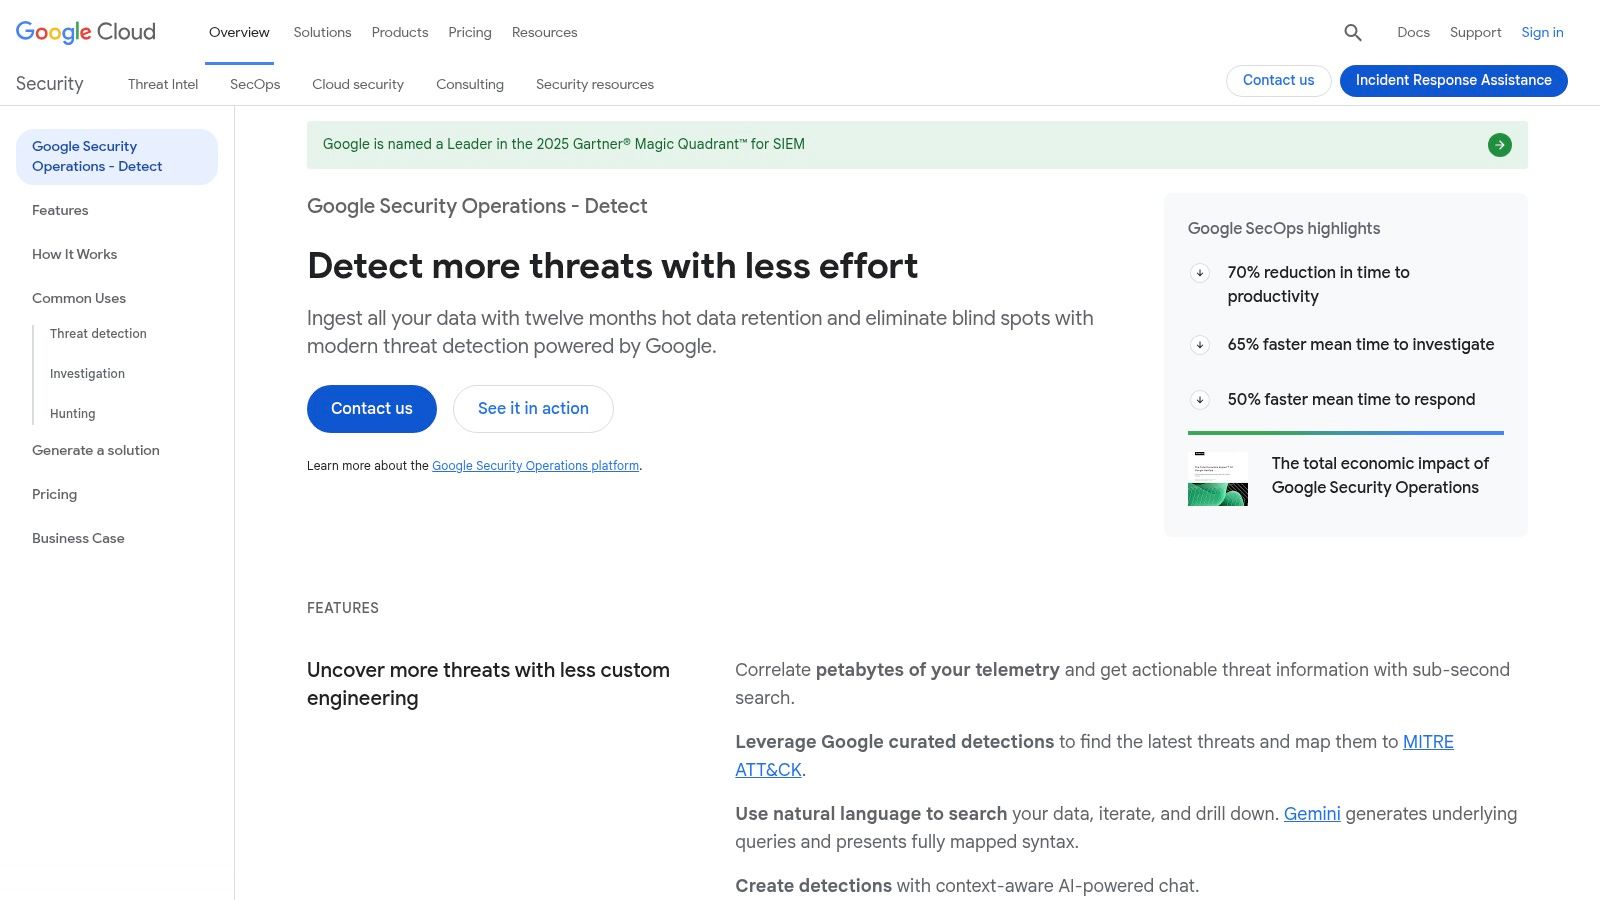The image size is (1600, 900).
Task: Click the Google Cloud logo
Action: [x=86, y=32]
